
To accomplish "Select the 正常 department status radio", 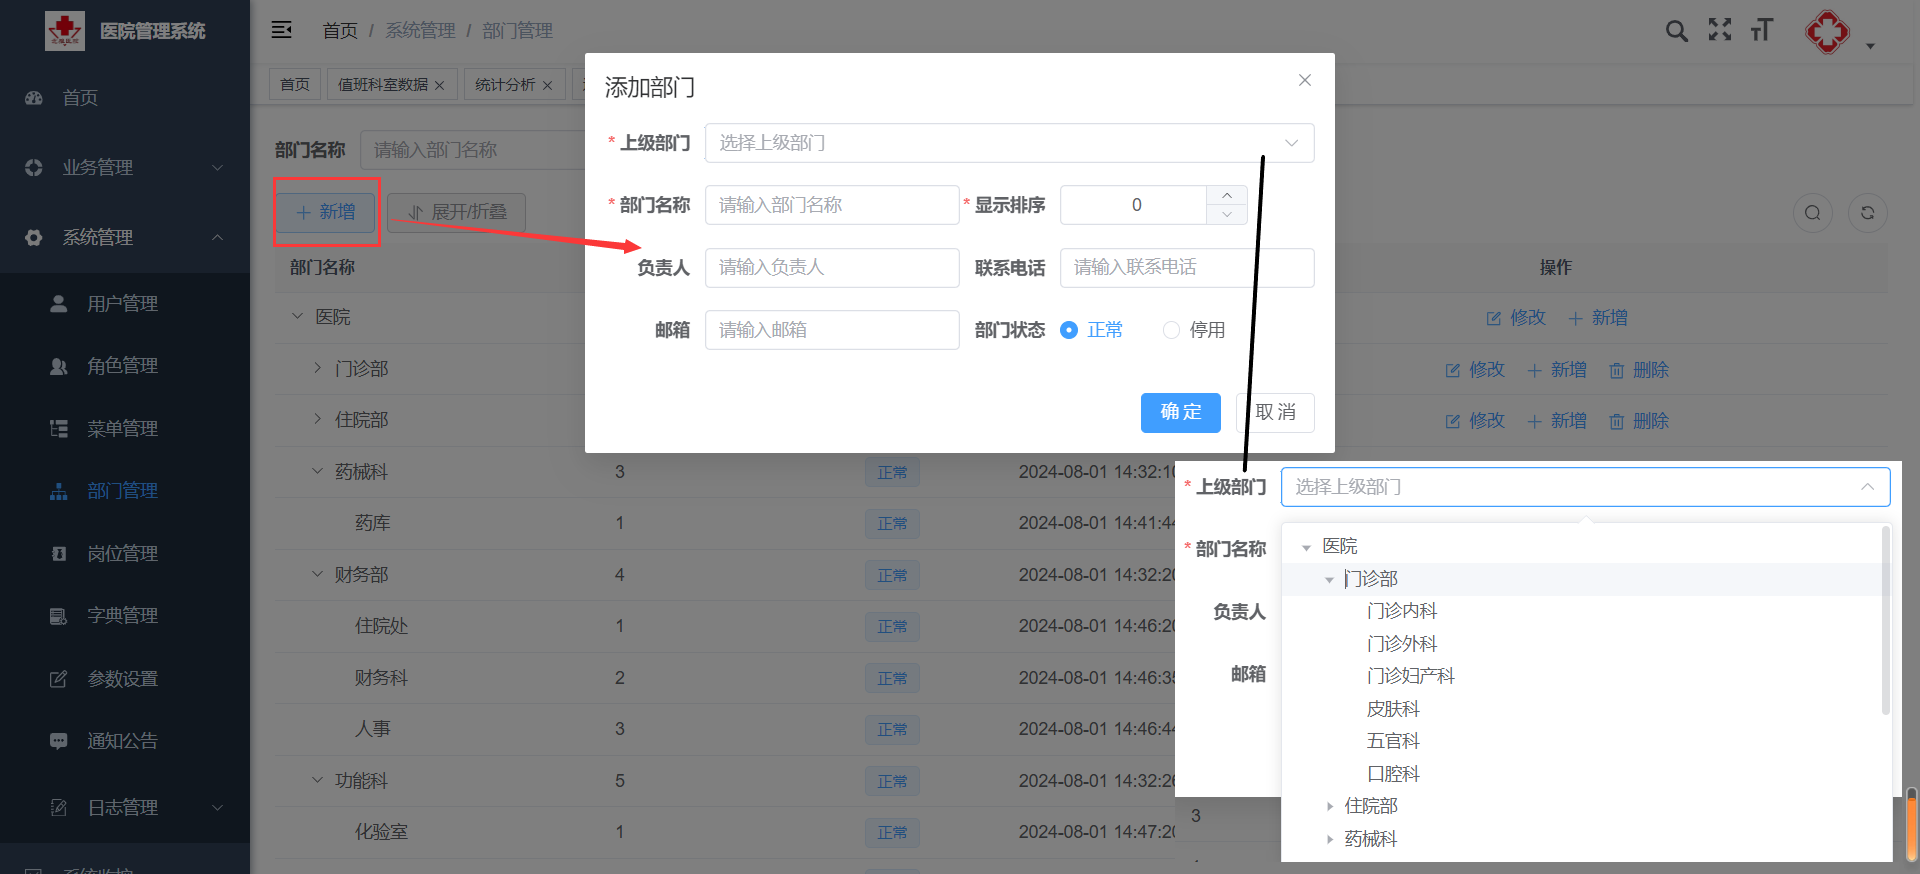I will [x=1069, y=330].
